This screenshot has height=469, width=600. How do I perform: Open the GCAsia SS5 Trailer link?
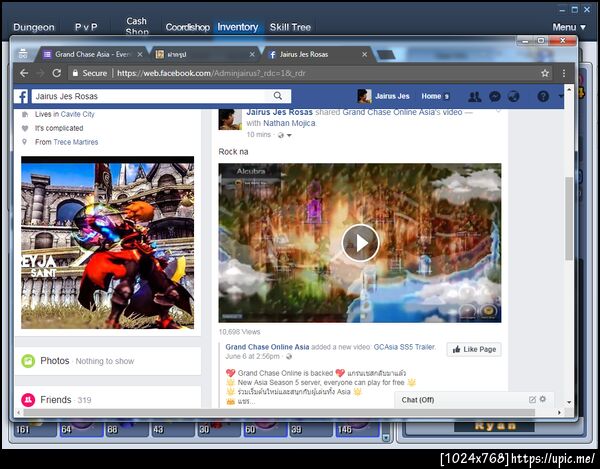click(404, 347)
